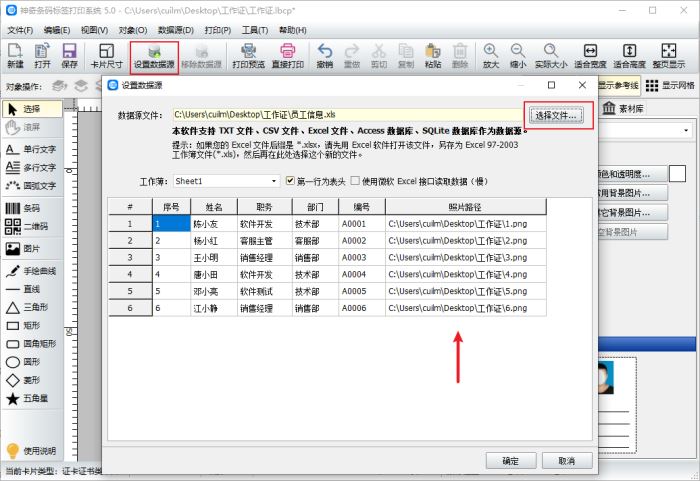The width and height of the screenshot is (700, 481).
Task: Open a file with 打开 icon
Action: 42,56
